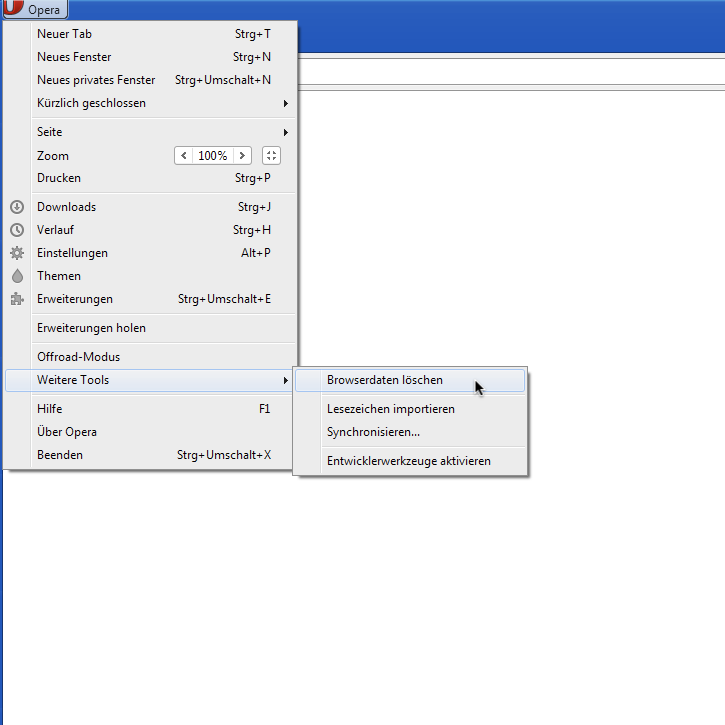This screenshot has width=725, height=725.
Task: Open Themen menu entry
Action: tap(150, 276)
